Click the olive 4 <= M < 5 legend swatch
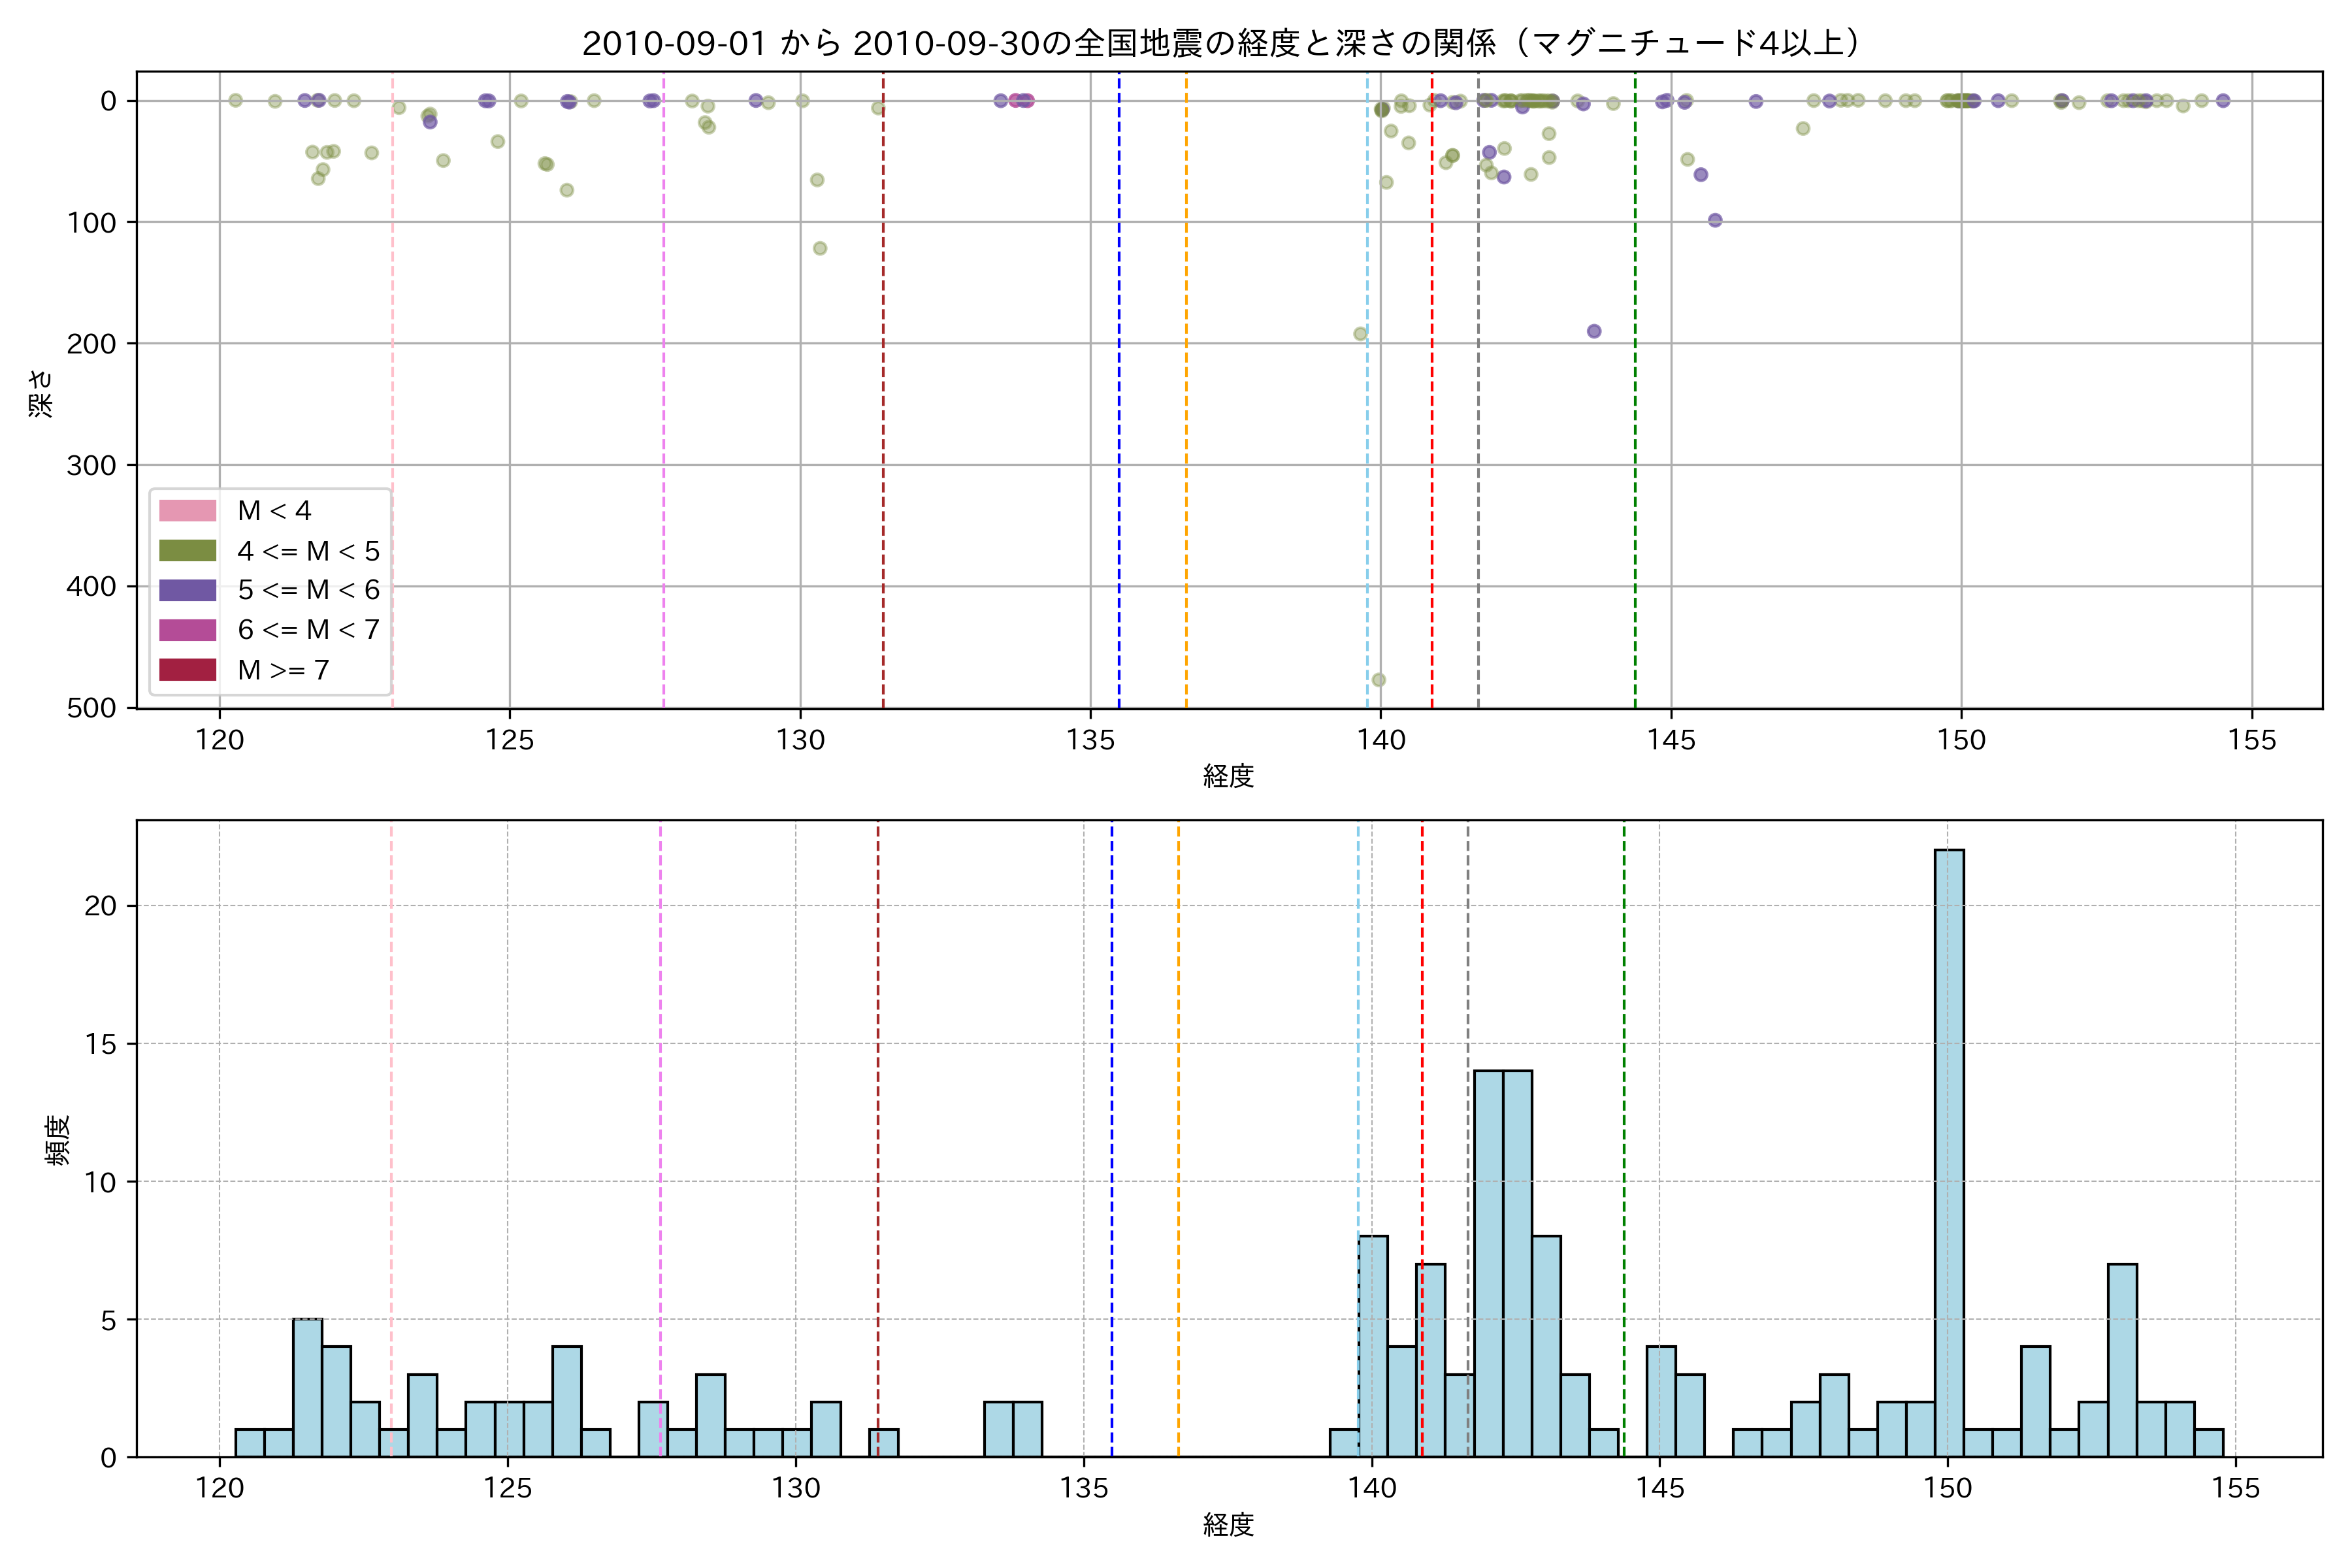 click(x=187, y=551)
